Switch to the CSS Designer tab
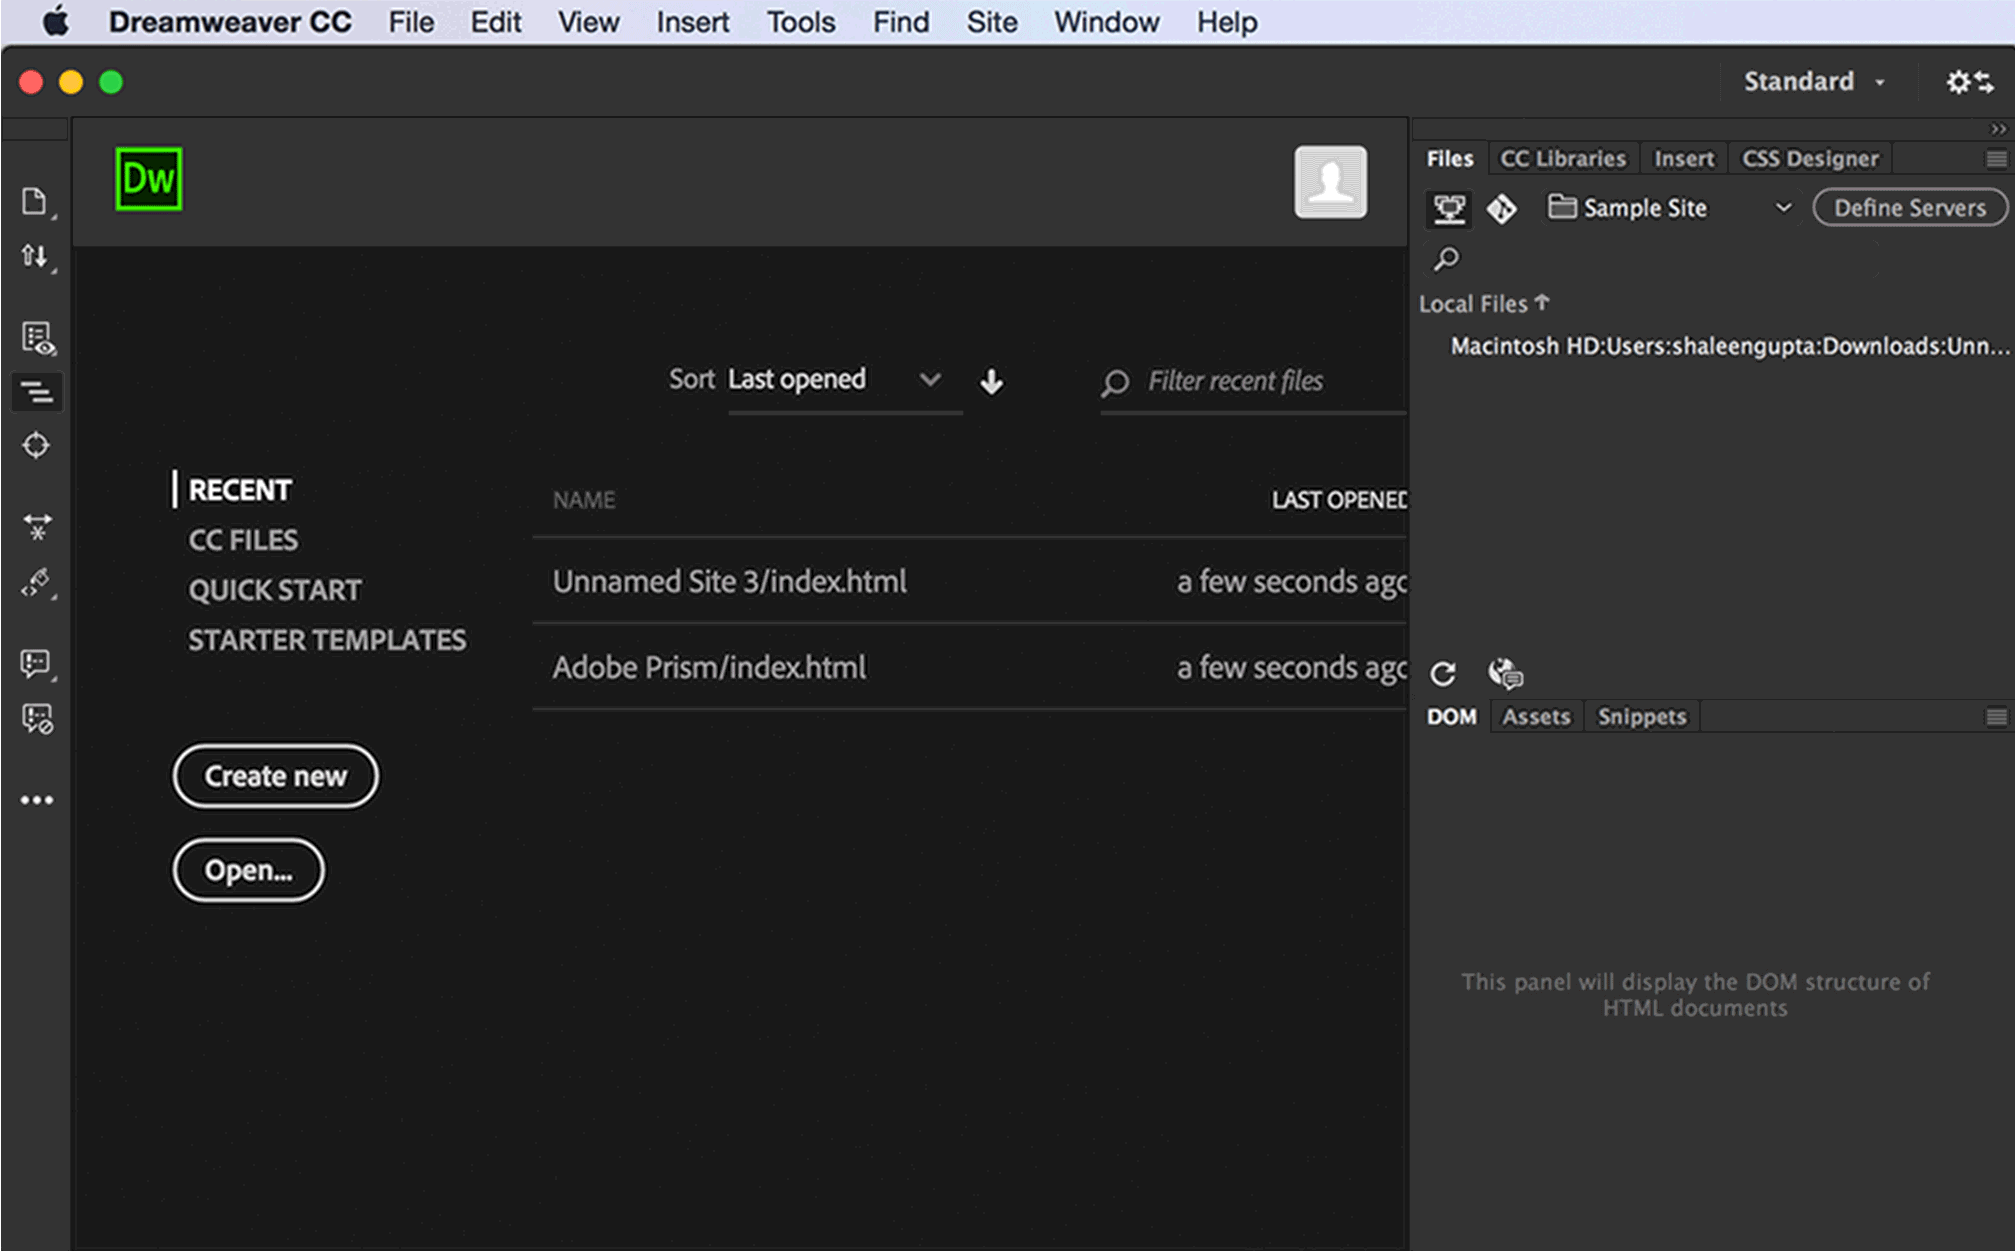The image size is (2015, 1251). 1809,159
